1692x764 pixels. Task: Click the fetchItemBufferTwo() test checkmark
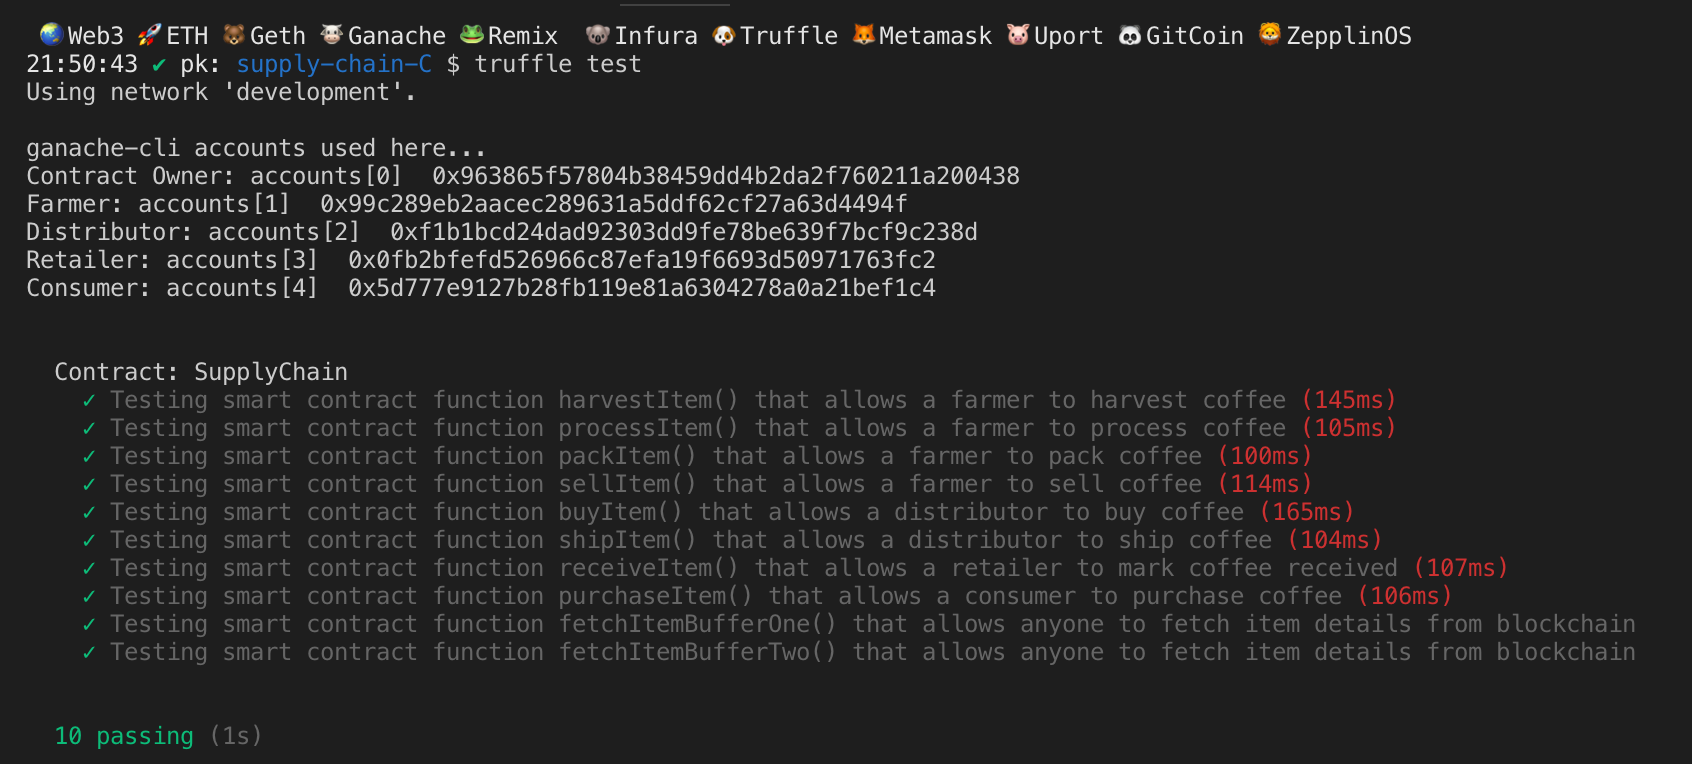[89, 652]
